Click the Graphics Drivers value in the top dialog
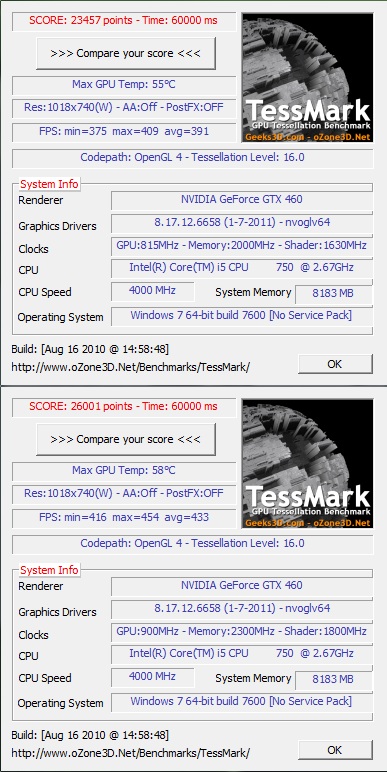 coord(241,223)
